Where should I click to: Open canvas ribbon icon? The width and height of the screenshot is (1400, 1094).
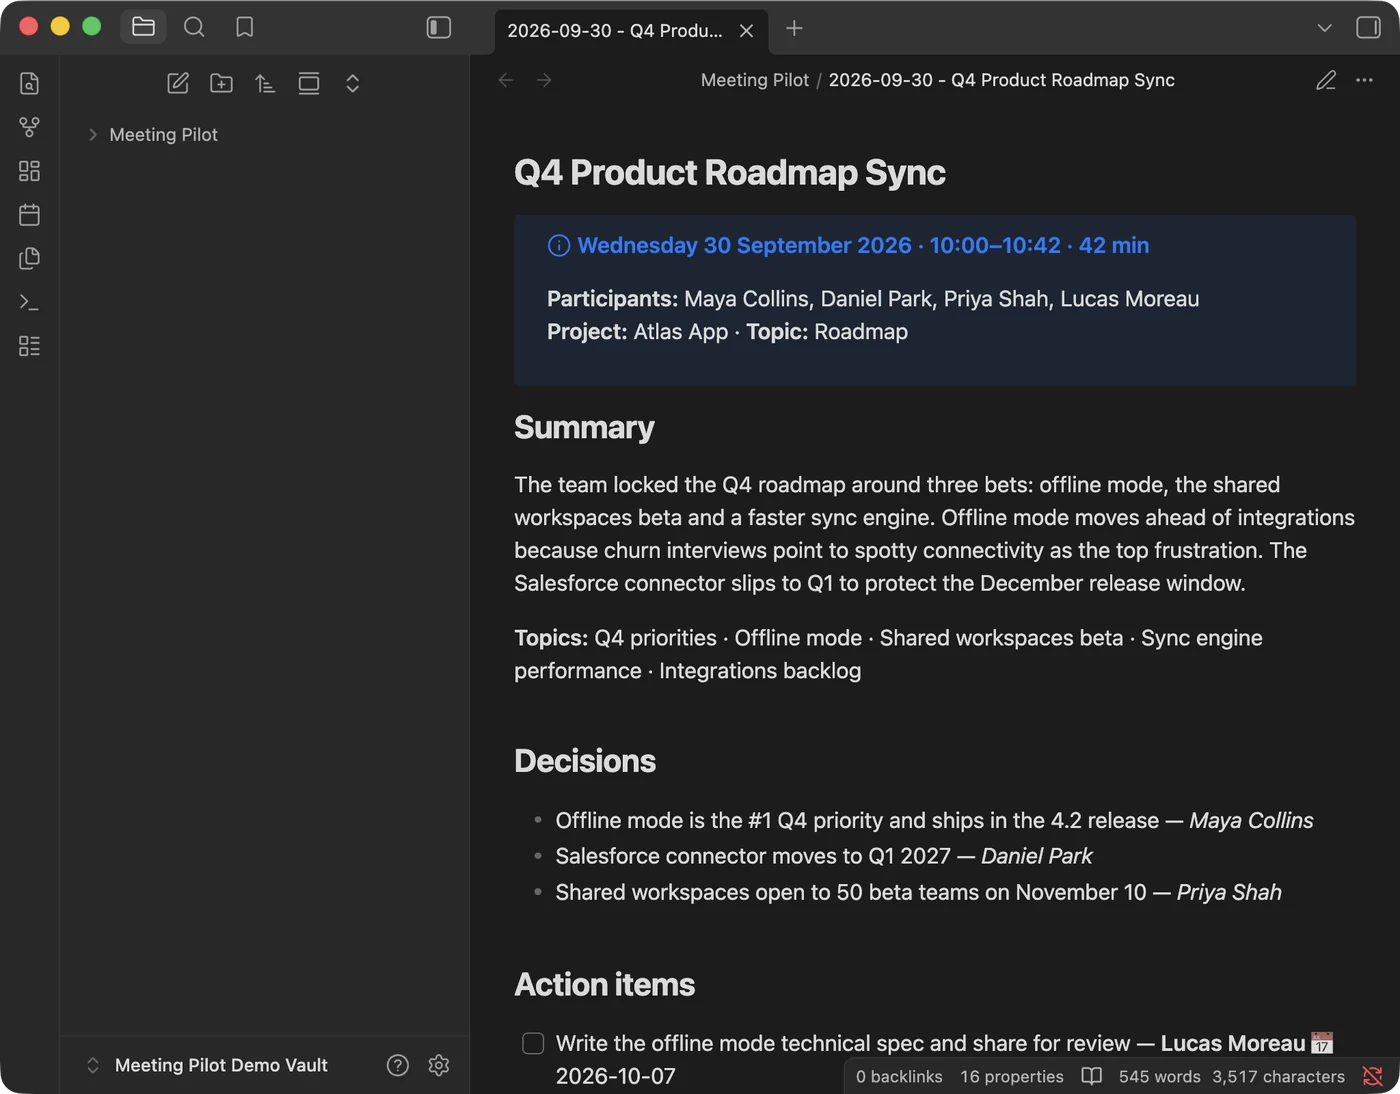pyautogui.click(x=30, y=171)
